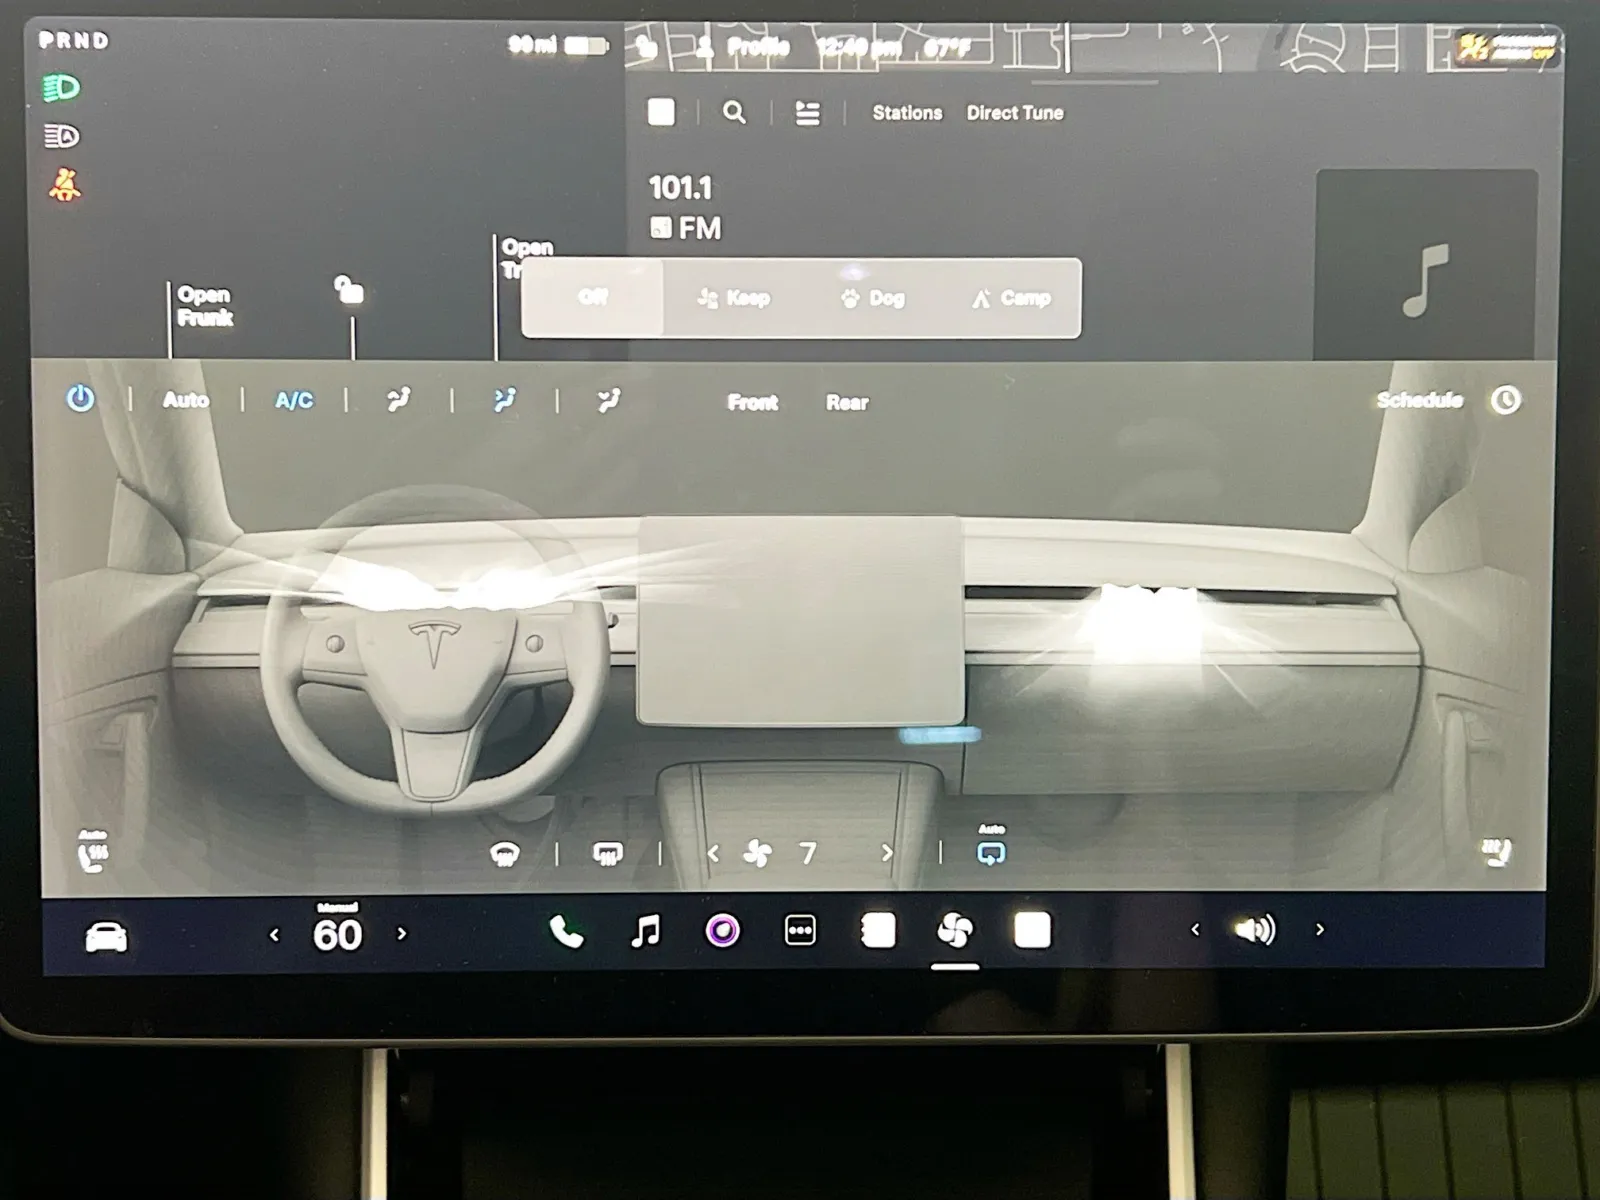Tap Open Frunk on the car view
Screen dimensions: 1600x1200
[205, 306]
